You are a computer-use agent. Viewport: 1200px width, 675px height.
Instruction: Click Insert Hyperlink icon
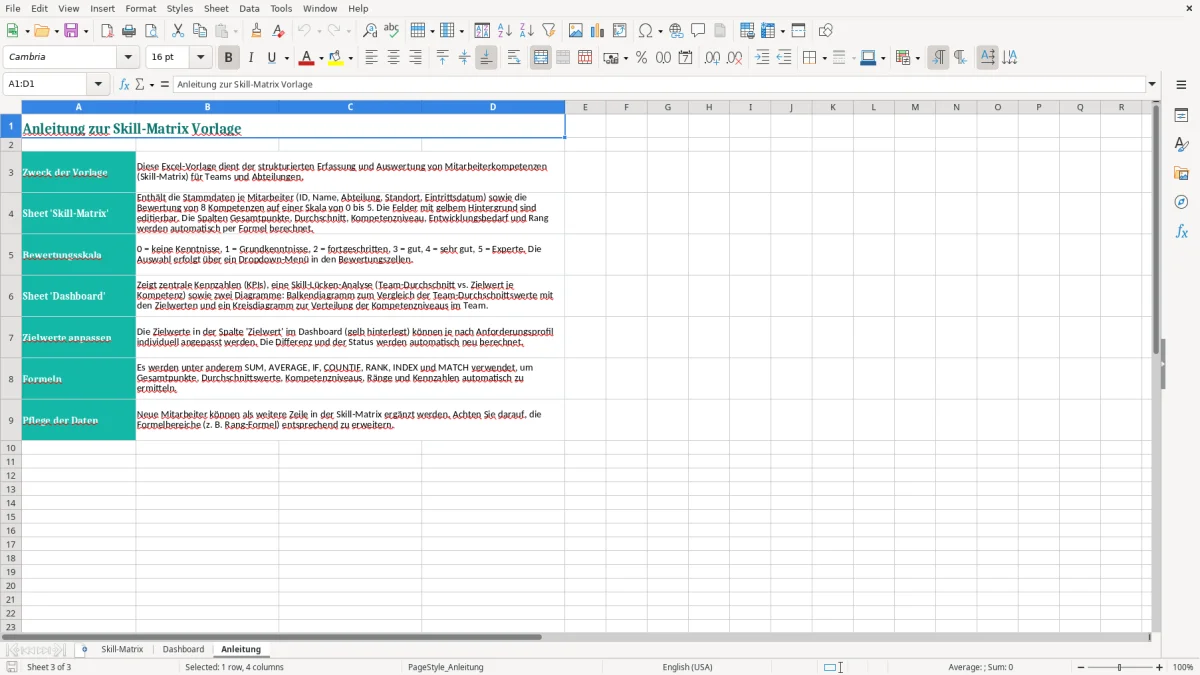(x=676, y=31)
